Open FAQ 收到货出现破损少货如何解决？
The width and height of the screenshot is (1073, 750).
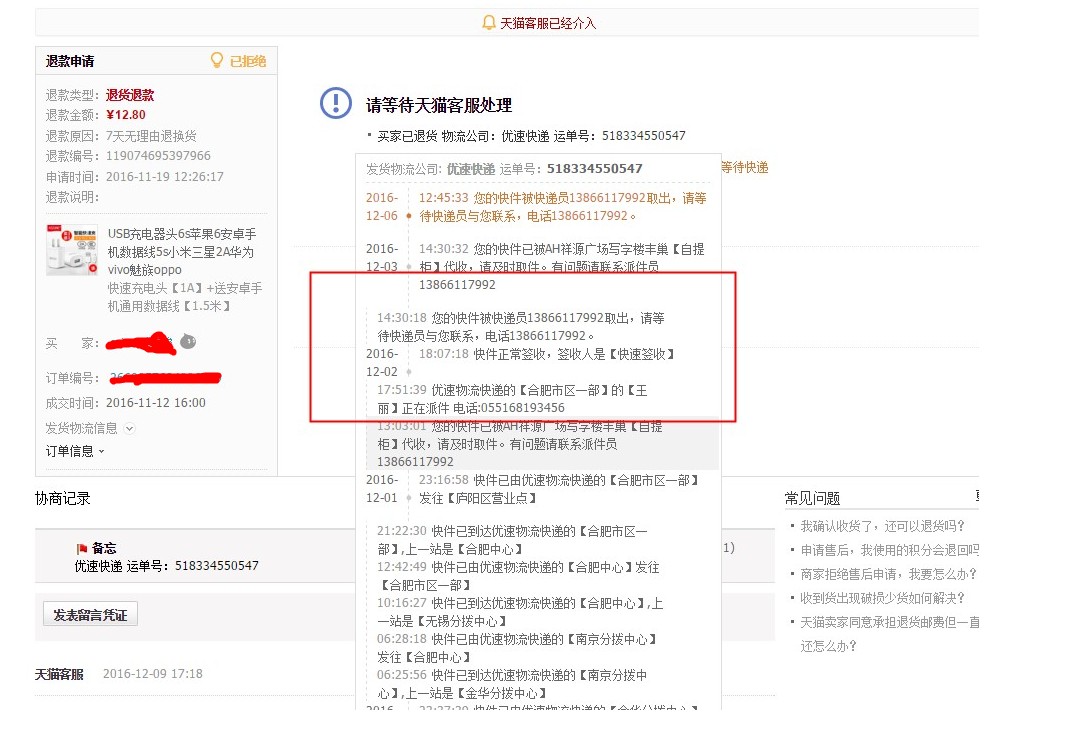(x=883, y=597)
